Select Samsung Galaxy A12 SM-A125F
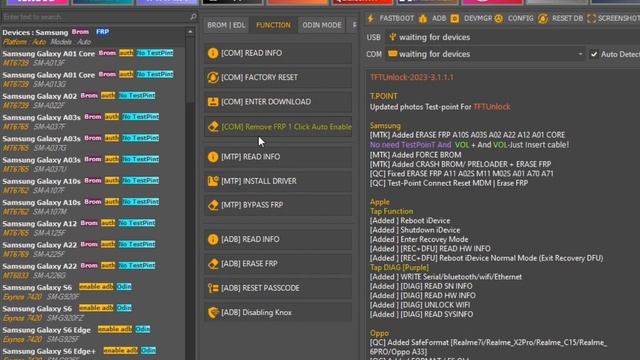This screenshot has width=640, height=360. [93, 228]
